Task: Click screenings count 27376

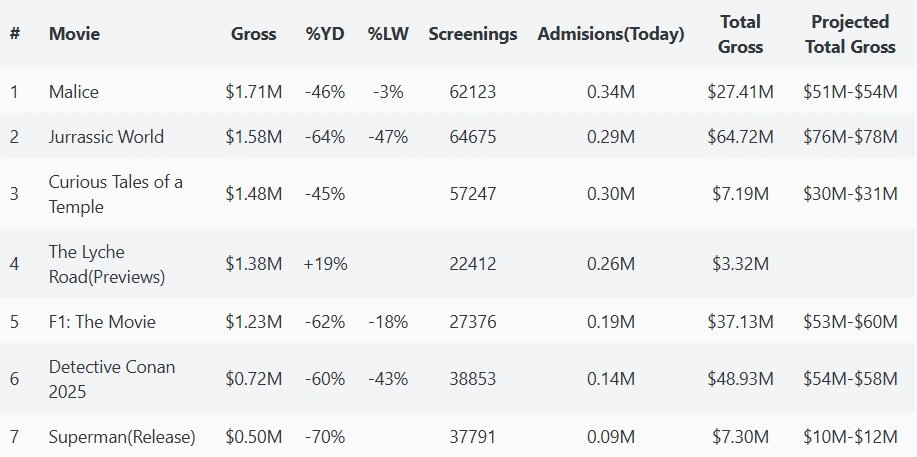Action: click(x=473, y=322)
